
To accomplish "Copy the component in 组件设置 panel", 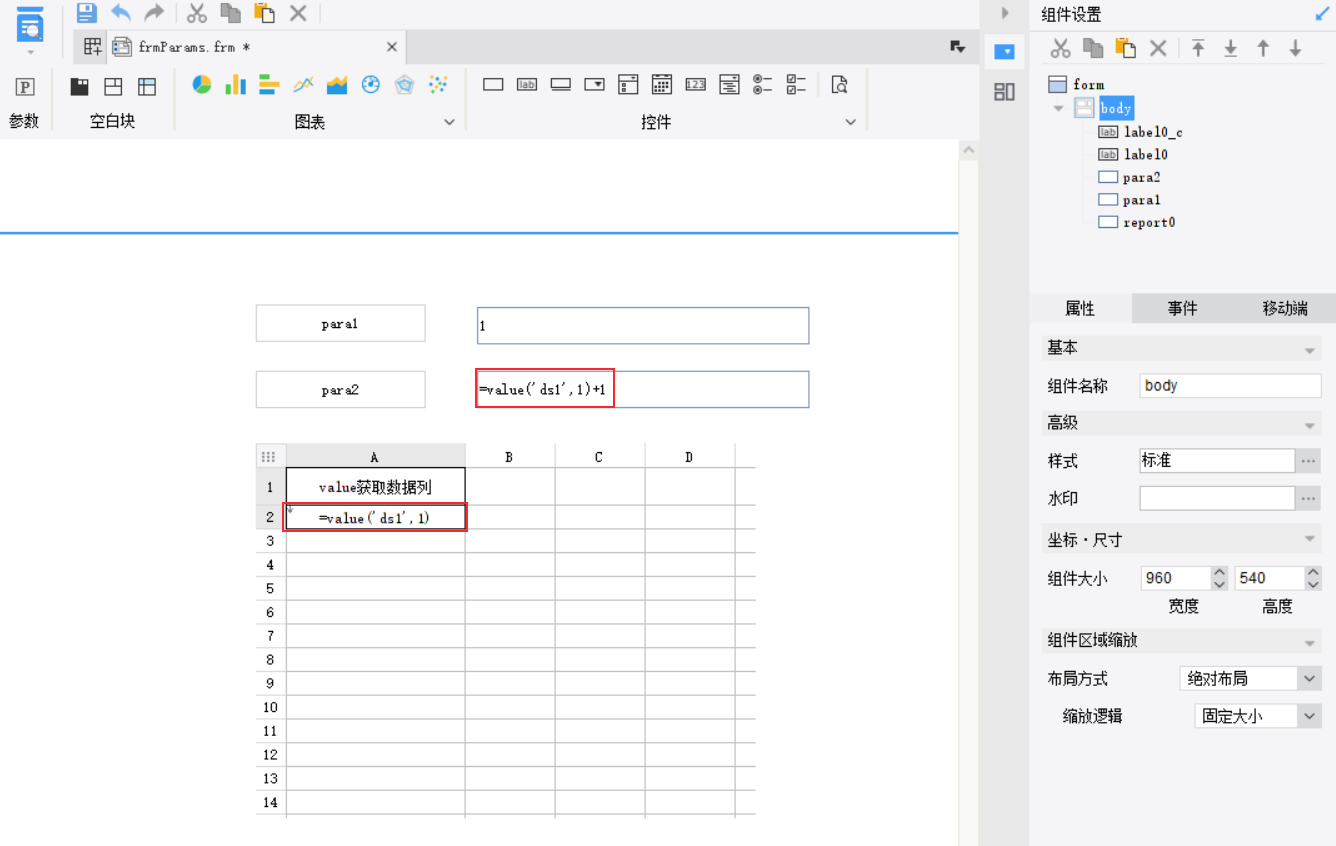I will (1093, 48).
